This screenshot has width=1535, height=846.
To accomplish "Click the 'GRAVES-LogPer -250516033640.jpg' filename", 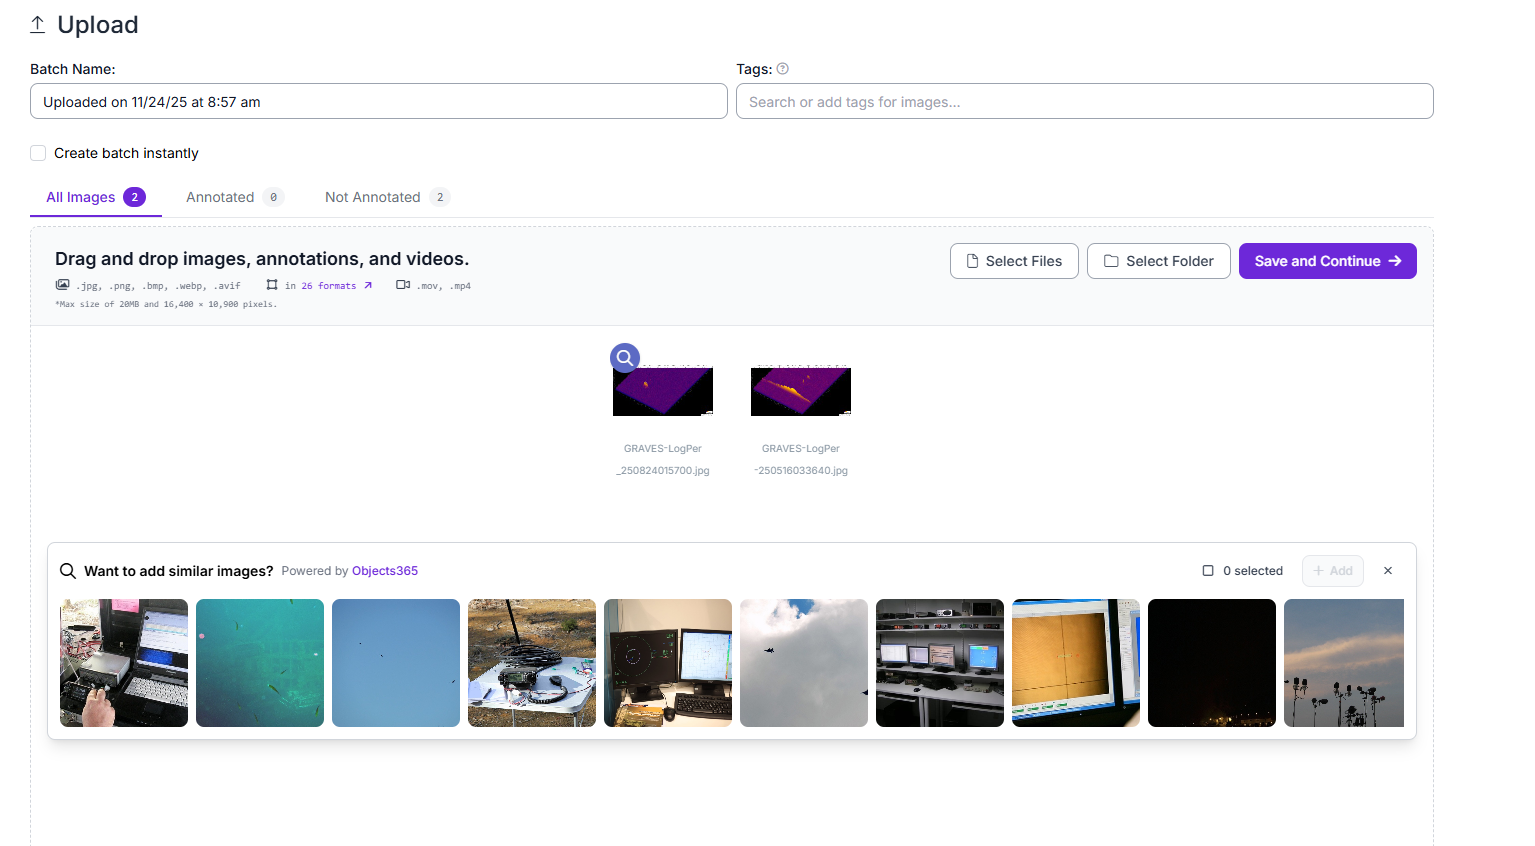I will pos(801,459).
